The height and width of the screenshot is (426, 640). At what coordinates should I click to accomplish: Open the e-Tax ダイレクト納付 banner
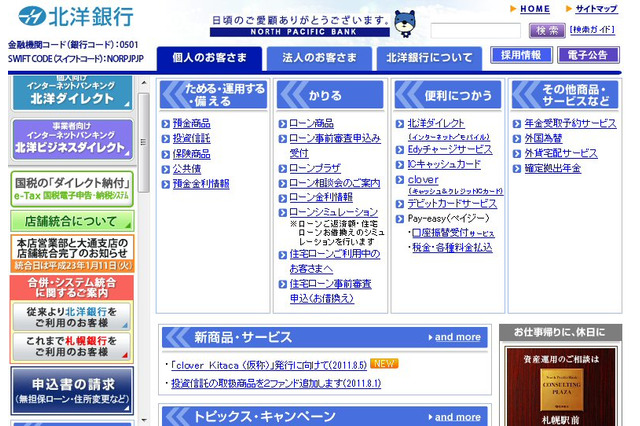tap(72, 189)
